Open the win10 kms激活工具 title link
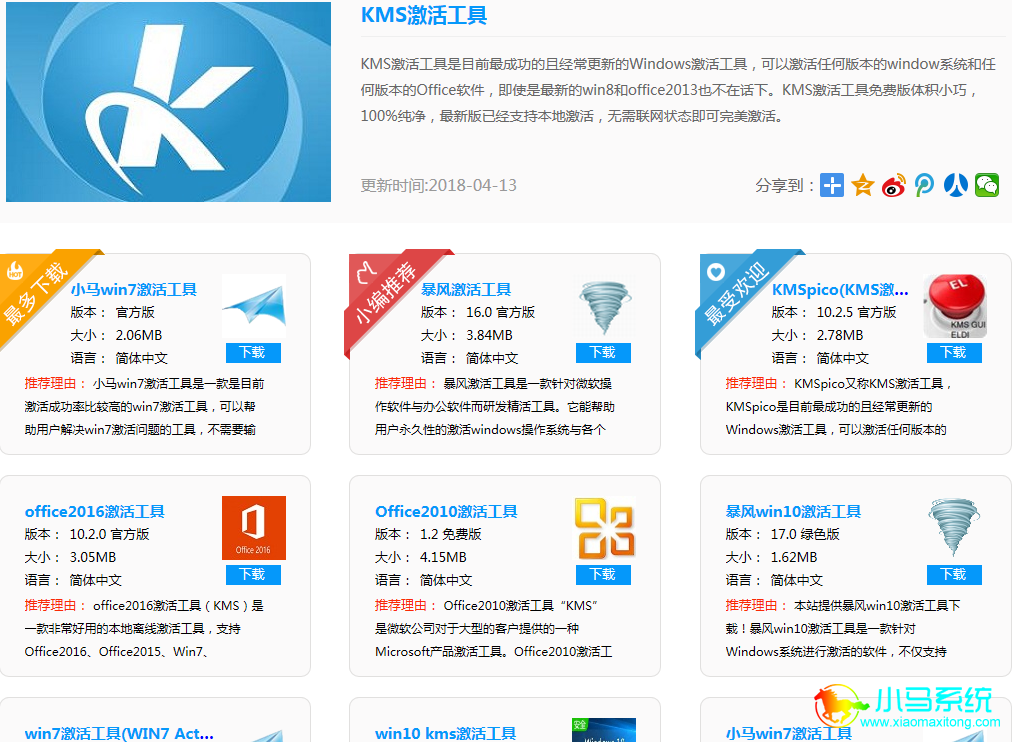The image size is (1012, 742). tap(446, 734)
